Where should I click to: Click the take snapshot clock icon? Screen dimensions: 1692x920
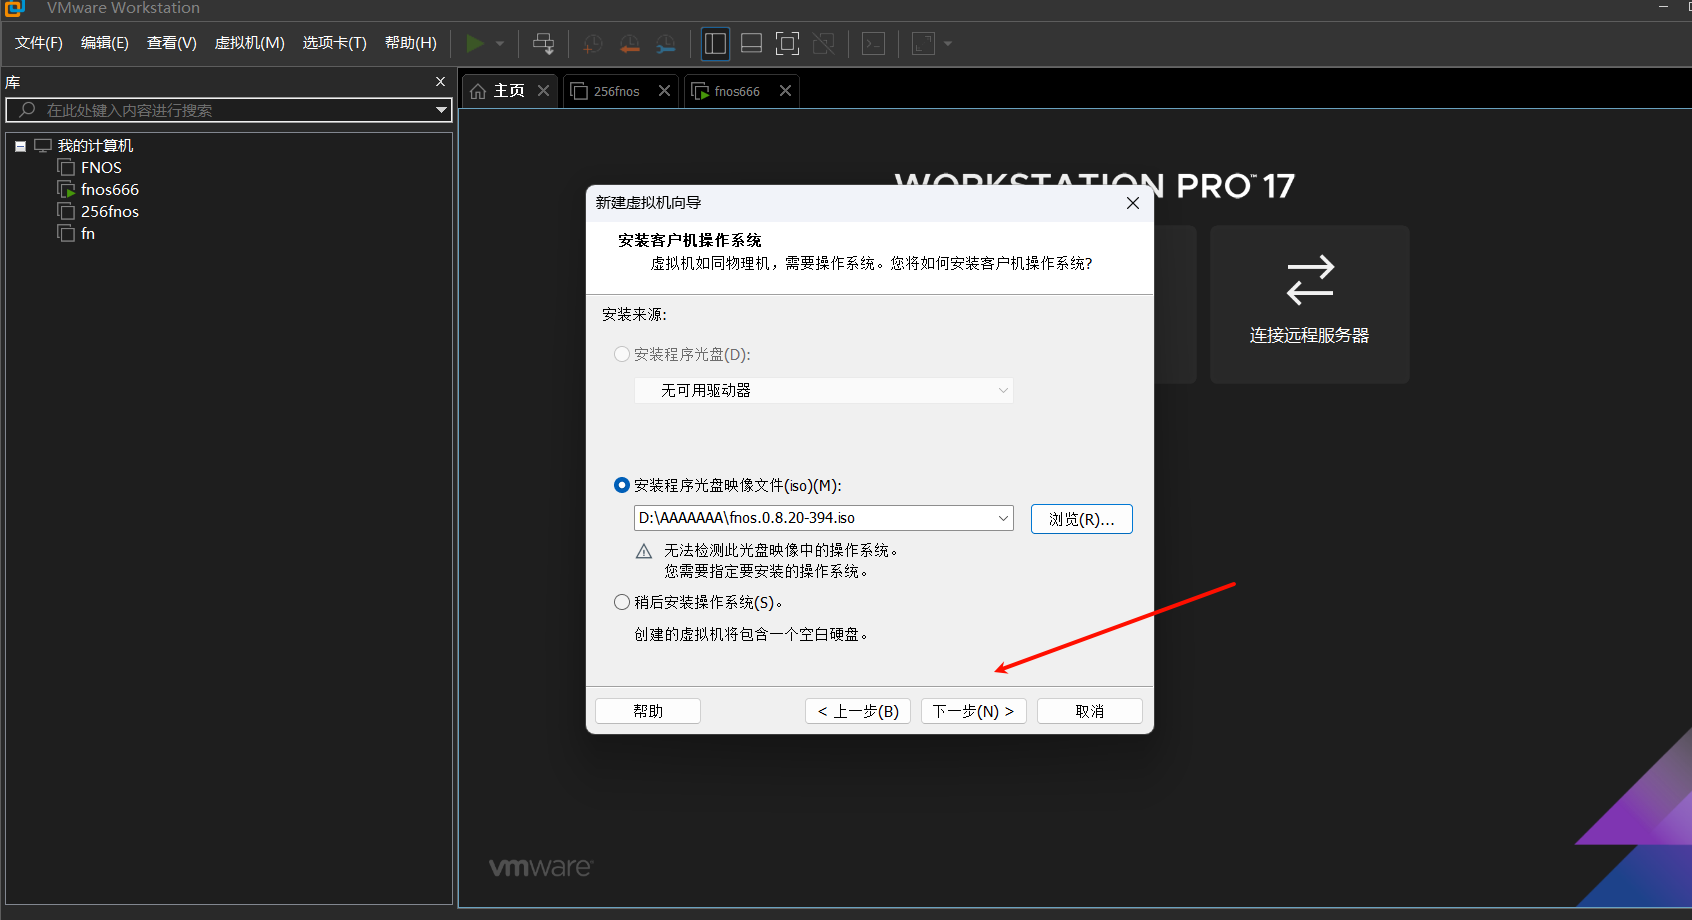tap(593, 43)
